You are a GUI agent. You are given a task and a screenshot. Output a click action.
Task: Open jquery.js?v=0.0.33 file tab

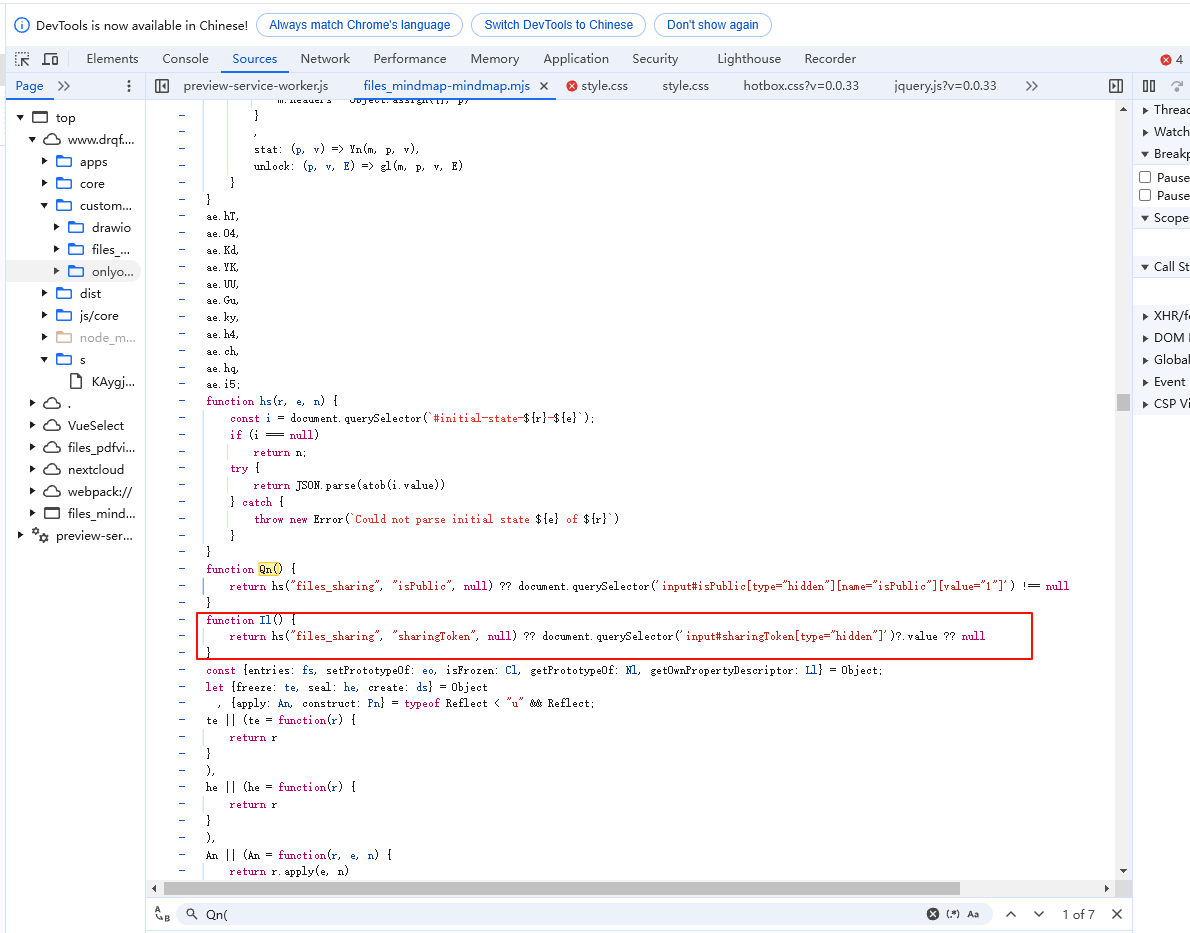945,86
